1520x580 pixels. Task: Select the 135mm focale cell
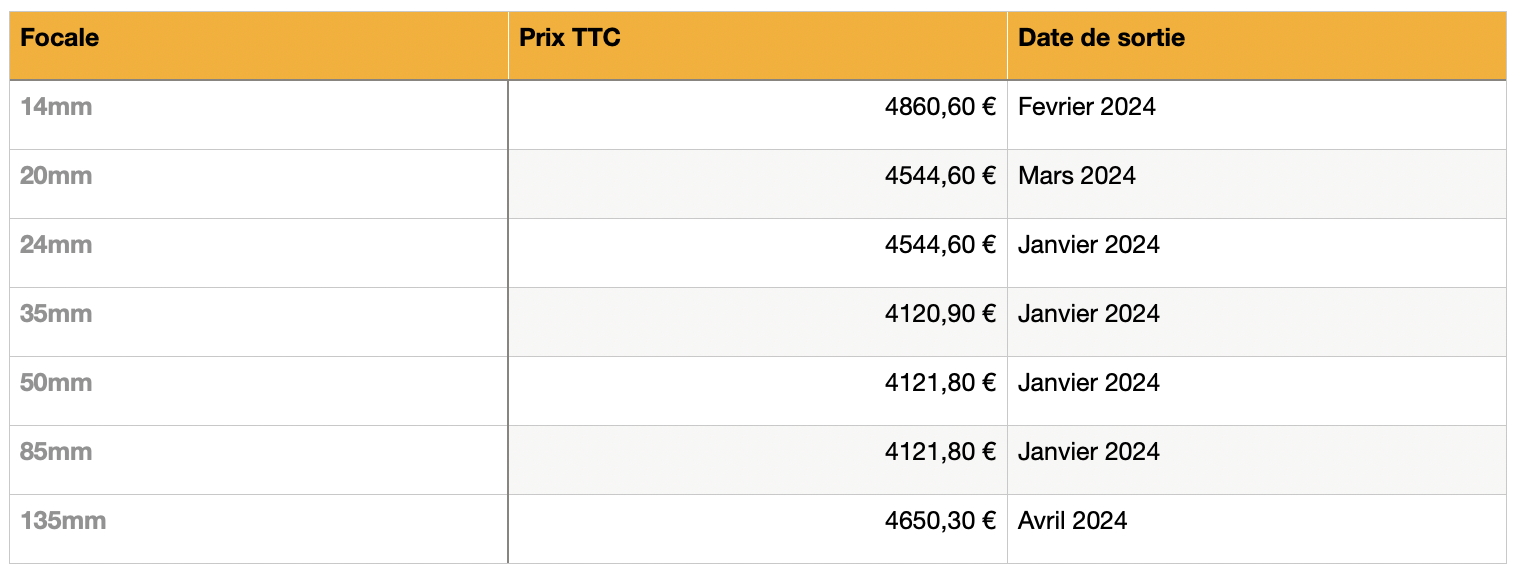point(63,521)
